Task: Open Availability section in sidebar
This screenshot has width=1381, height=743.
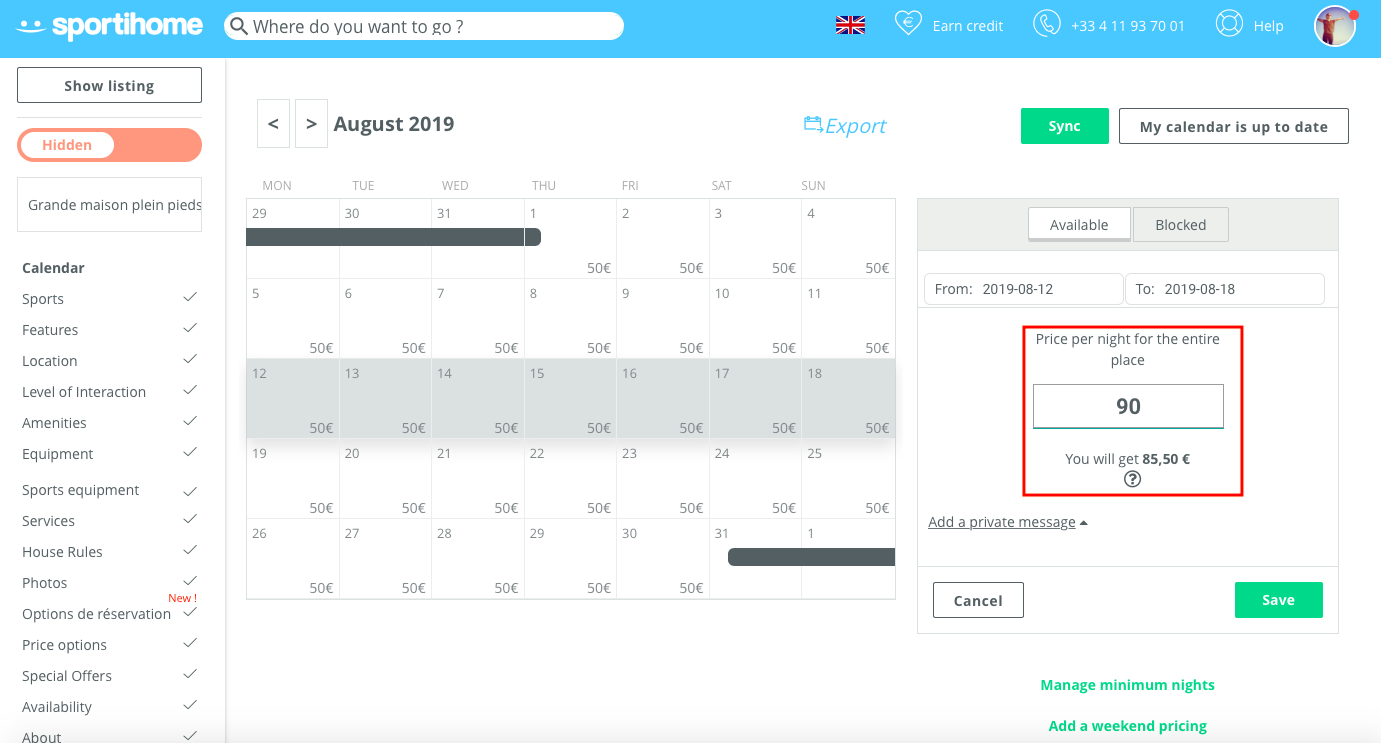Action: coord(57,707)
